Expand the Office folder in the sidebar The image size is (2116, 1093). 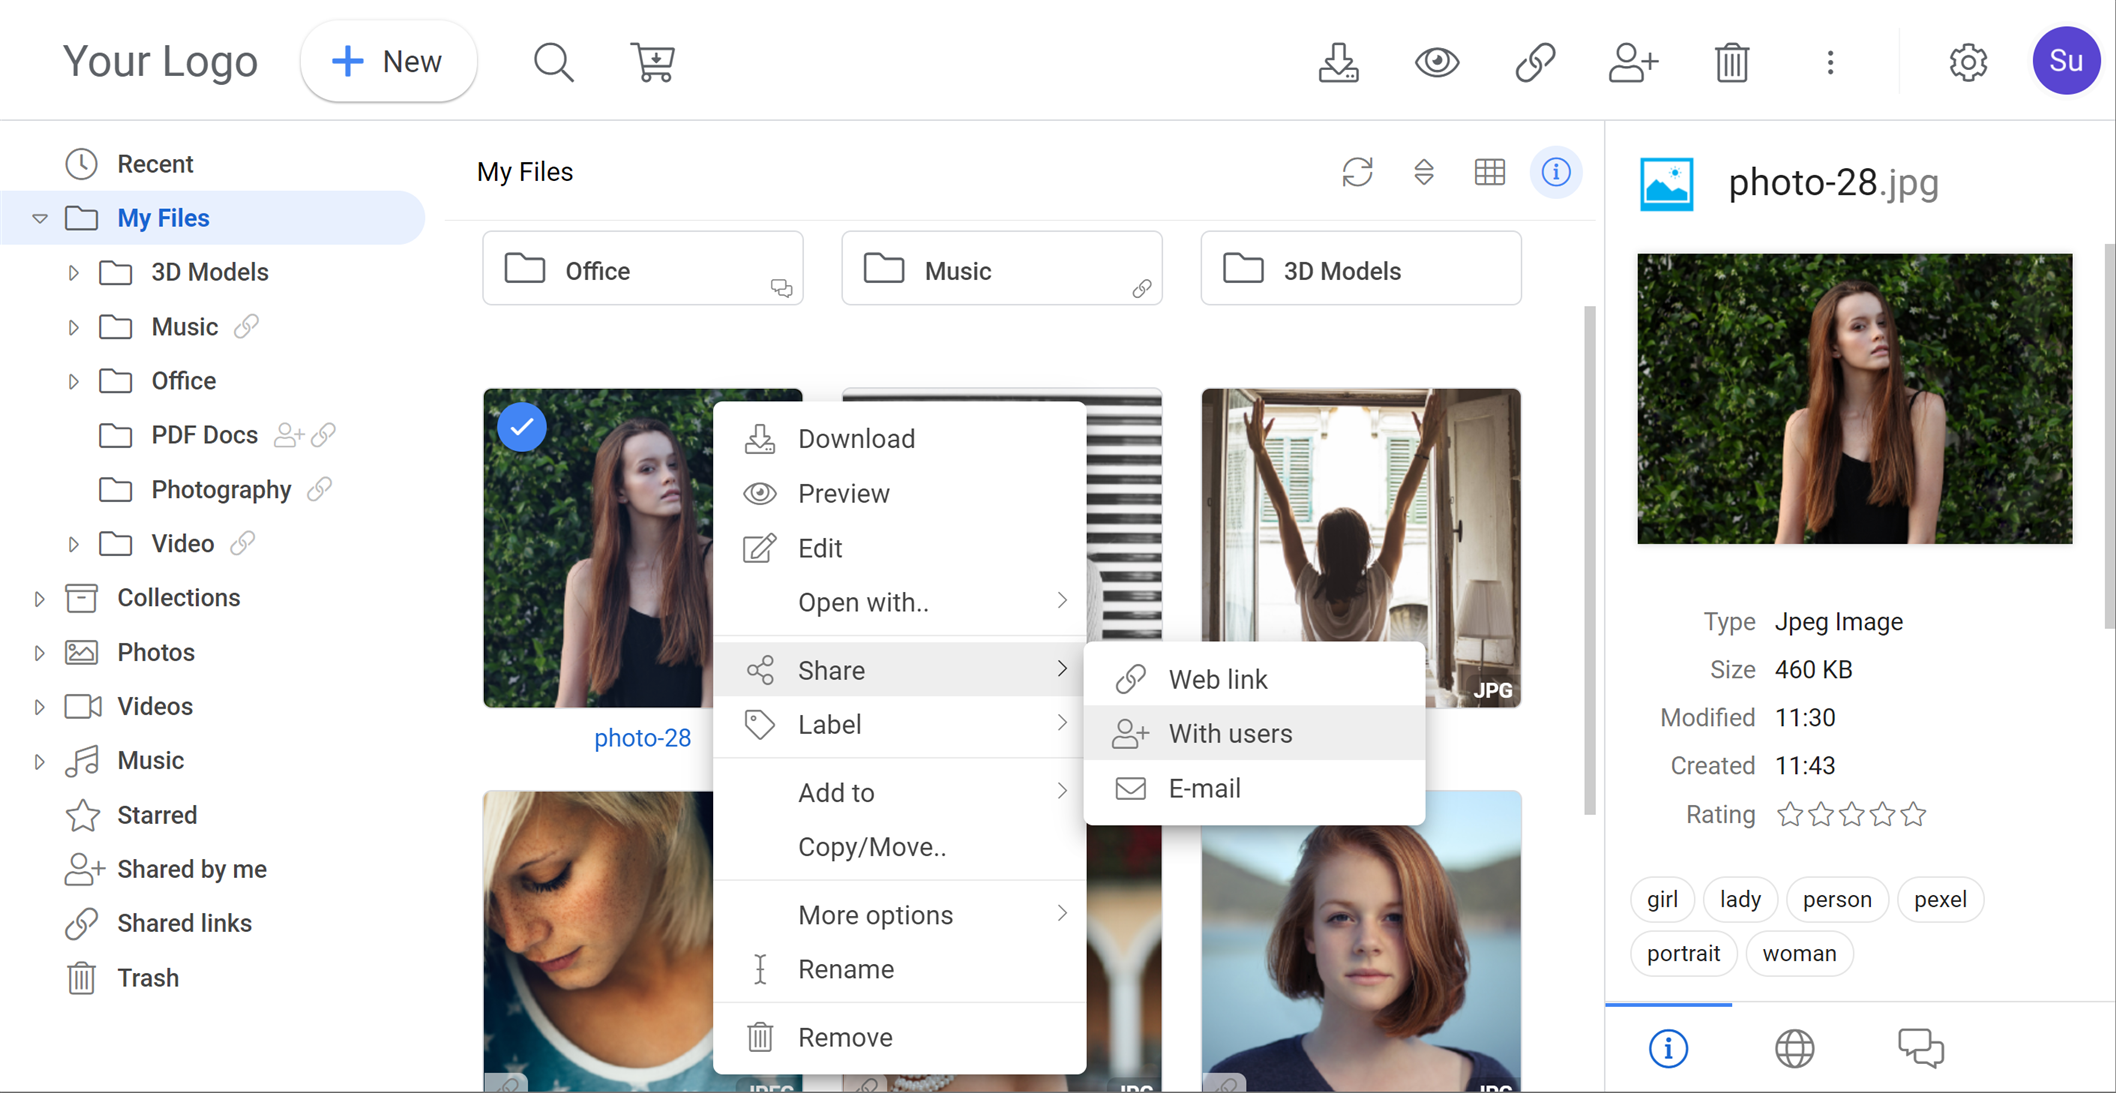(x=73, y=380)
